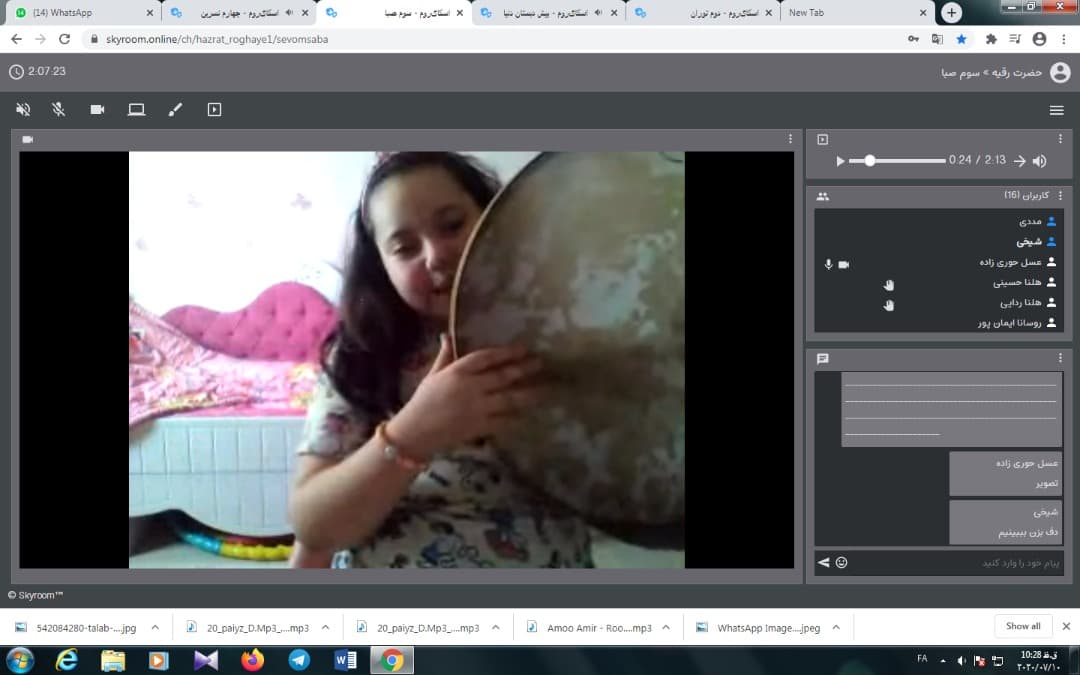Click the chat message input field

click(x=950, y=563)
